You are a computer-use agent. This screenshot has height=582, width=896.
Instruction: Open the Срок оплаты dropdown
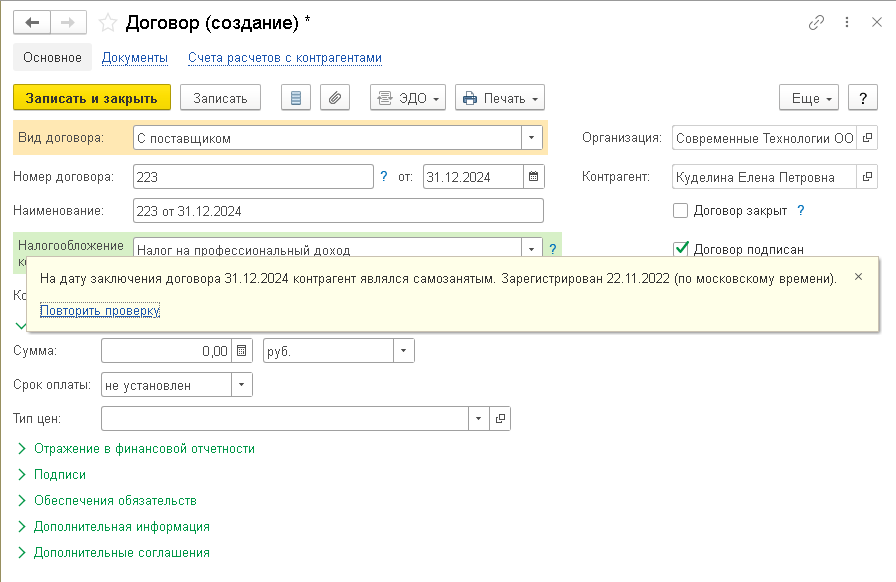click(x=241, y=385)
